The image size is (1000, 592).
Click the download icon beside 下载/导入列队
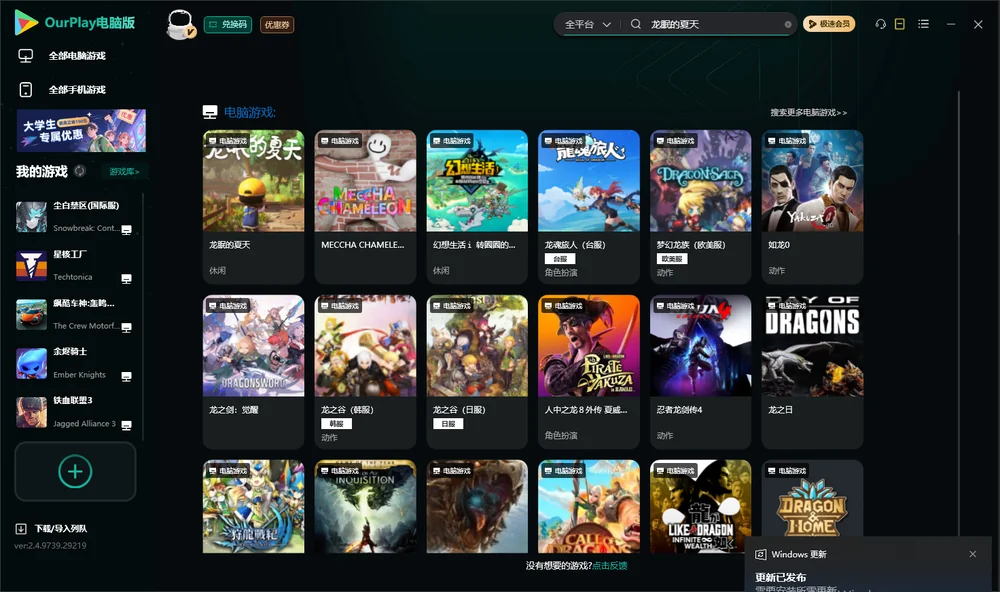21,529
